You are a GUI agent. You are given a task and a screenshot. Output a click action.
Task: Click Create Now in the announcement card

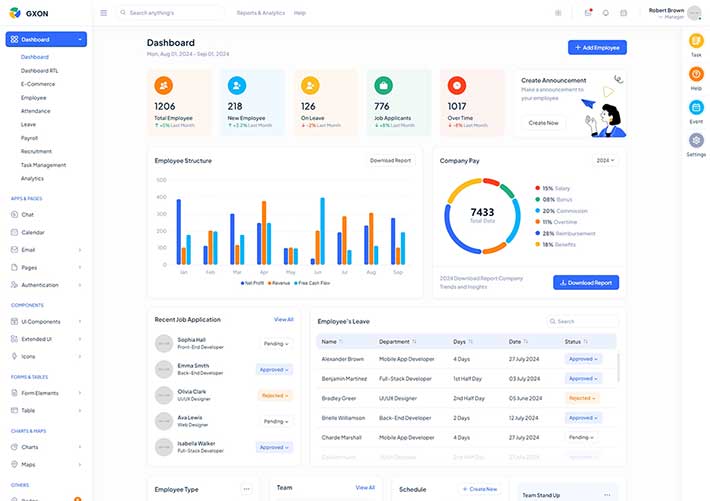(x=543, y=123)
